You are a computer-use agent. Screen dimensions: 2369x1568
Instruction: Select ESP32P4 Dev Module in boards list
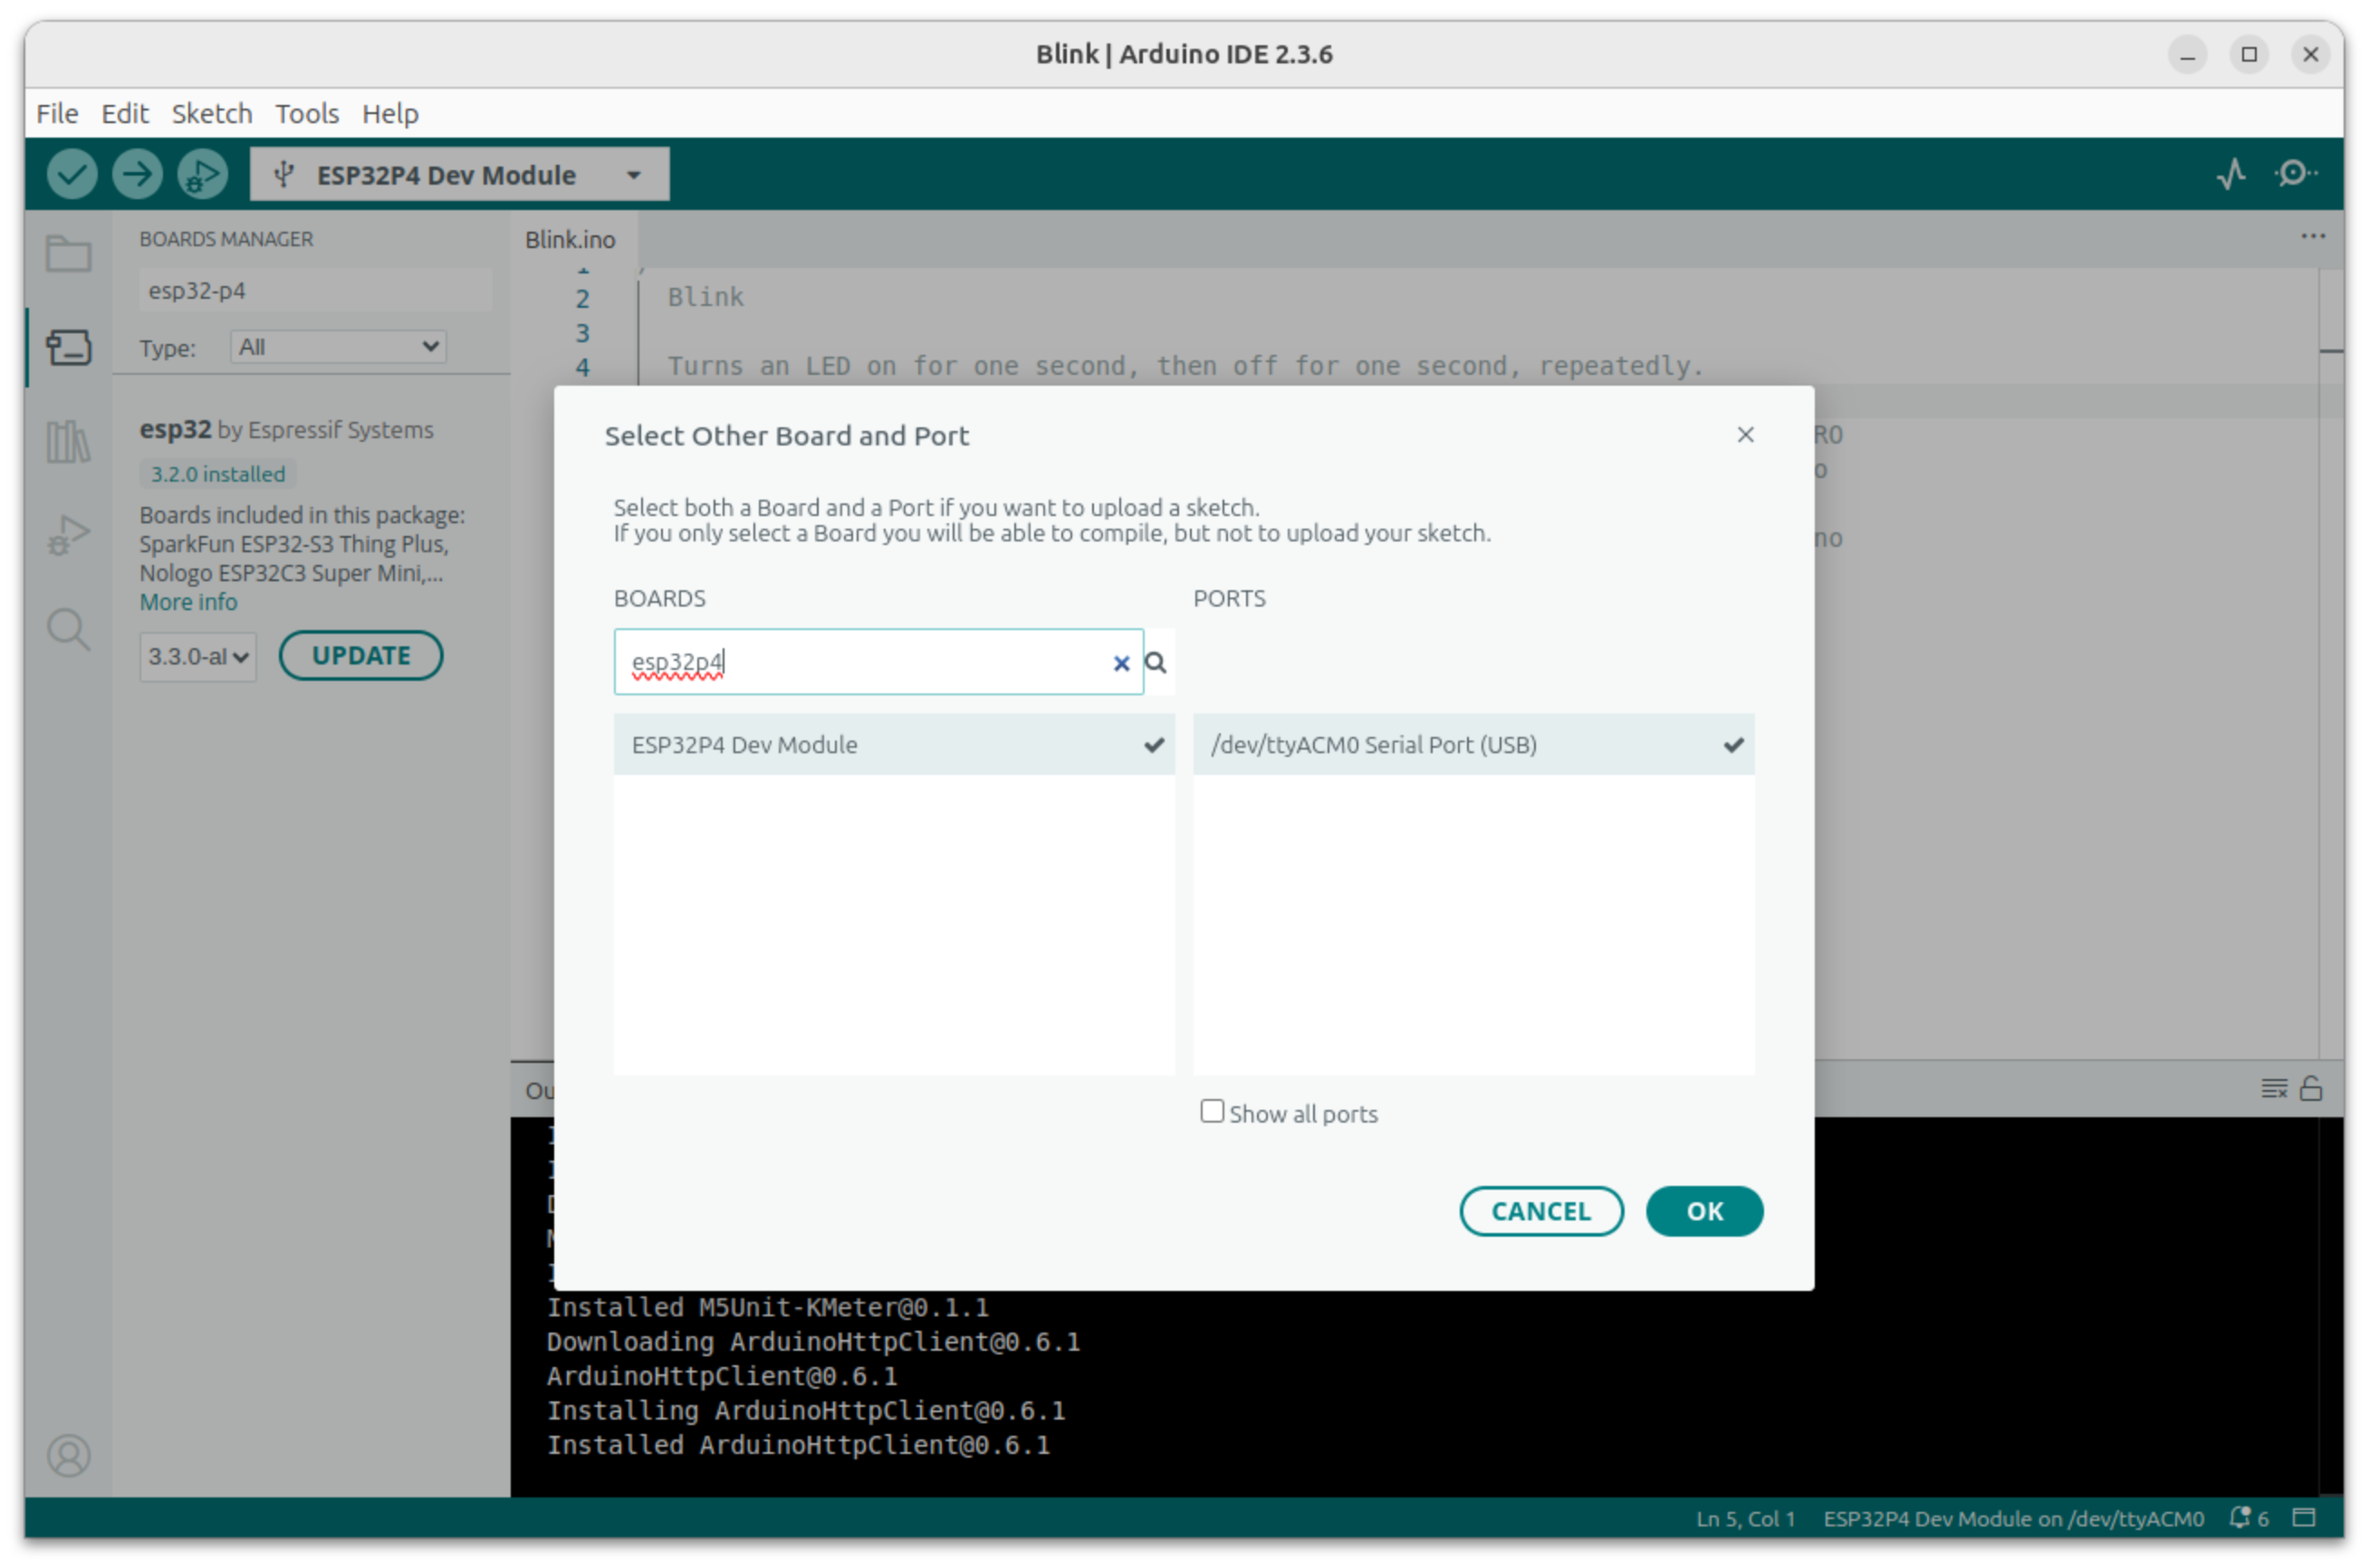pos(894,745)
